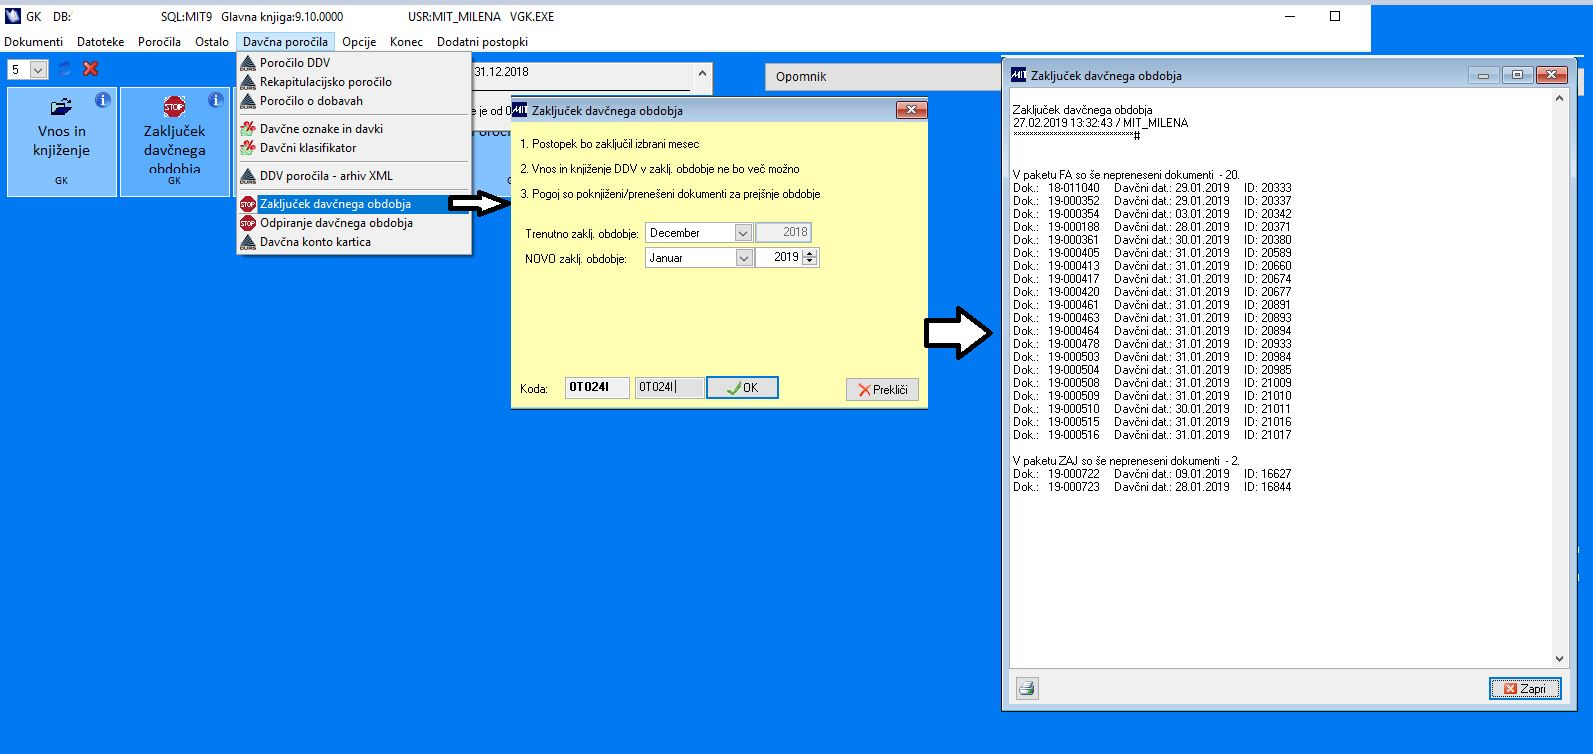
Task: Click the Opomnik panel header
Action: coord(880,76)
